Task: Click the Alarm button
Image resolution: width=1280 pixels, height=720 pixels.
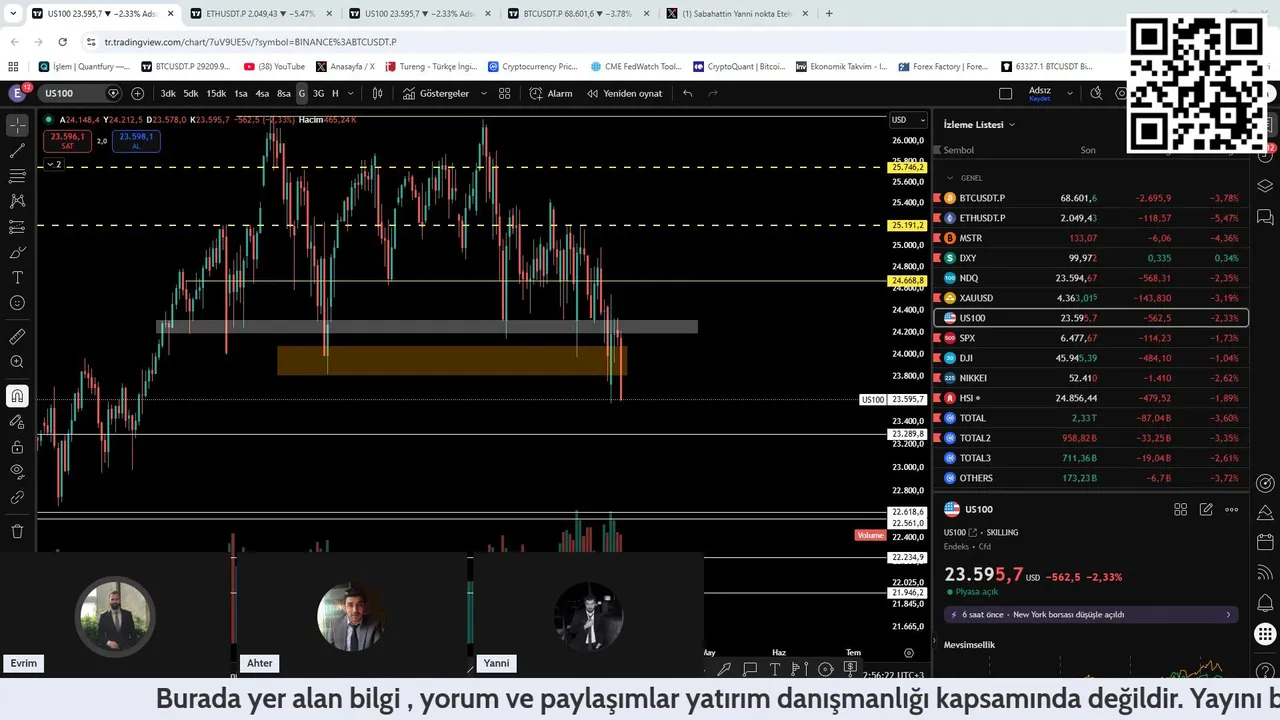Action: click(x=551, y=93)
